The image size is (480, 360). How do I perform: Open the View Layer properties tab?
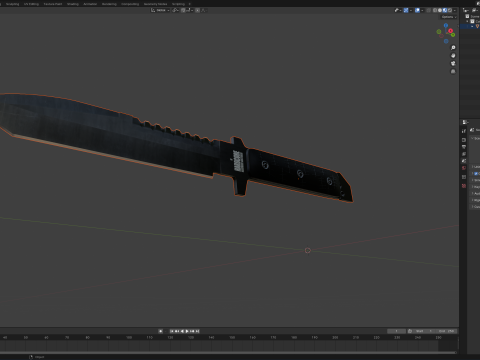(464, 154)
